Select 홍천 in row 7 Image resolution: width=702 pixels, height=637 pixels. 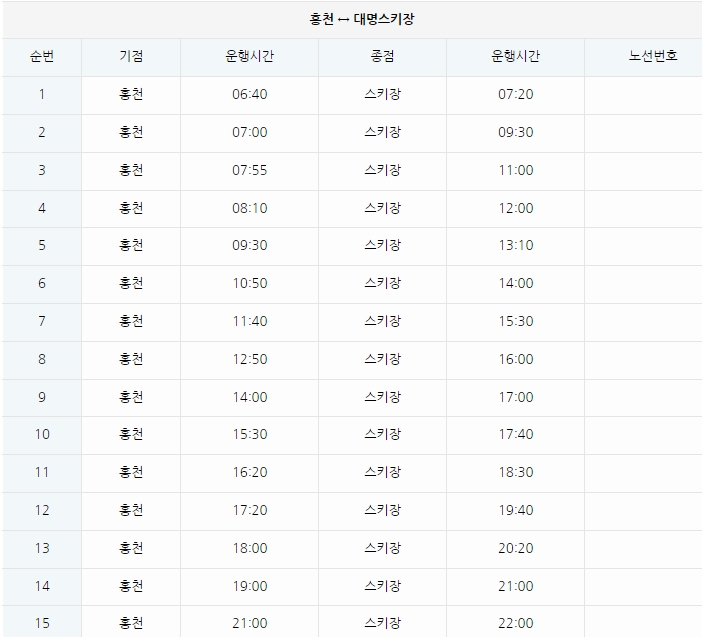[x=131, y=321]
